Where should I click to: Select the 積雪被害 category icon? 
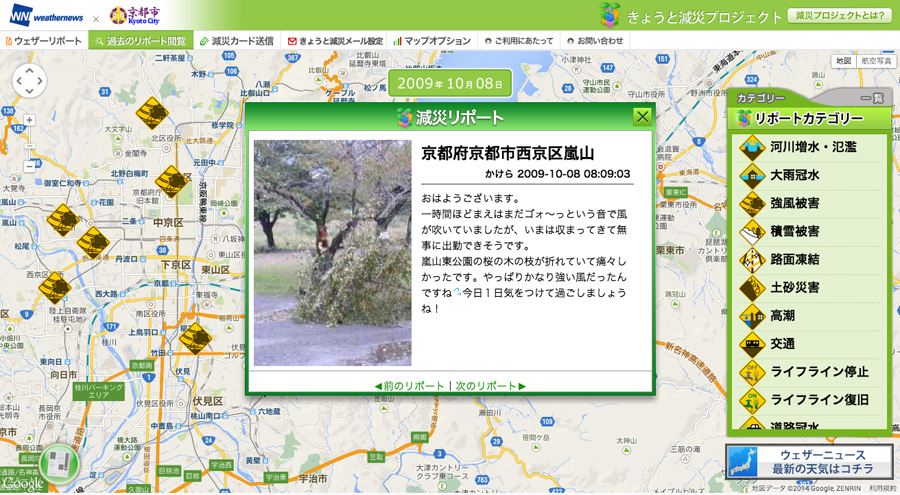pyautogui.click(x=751, y=232)
